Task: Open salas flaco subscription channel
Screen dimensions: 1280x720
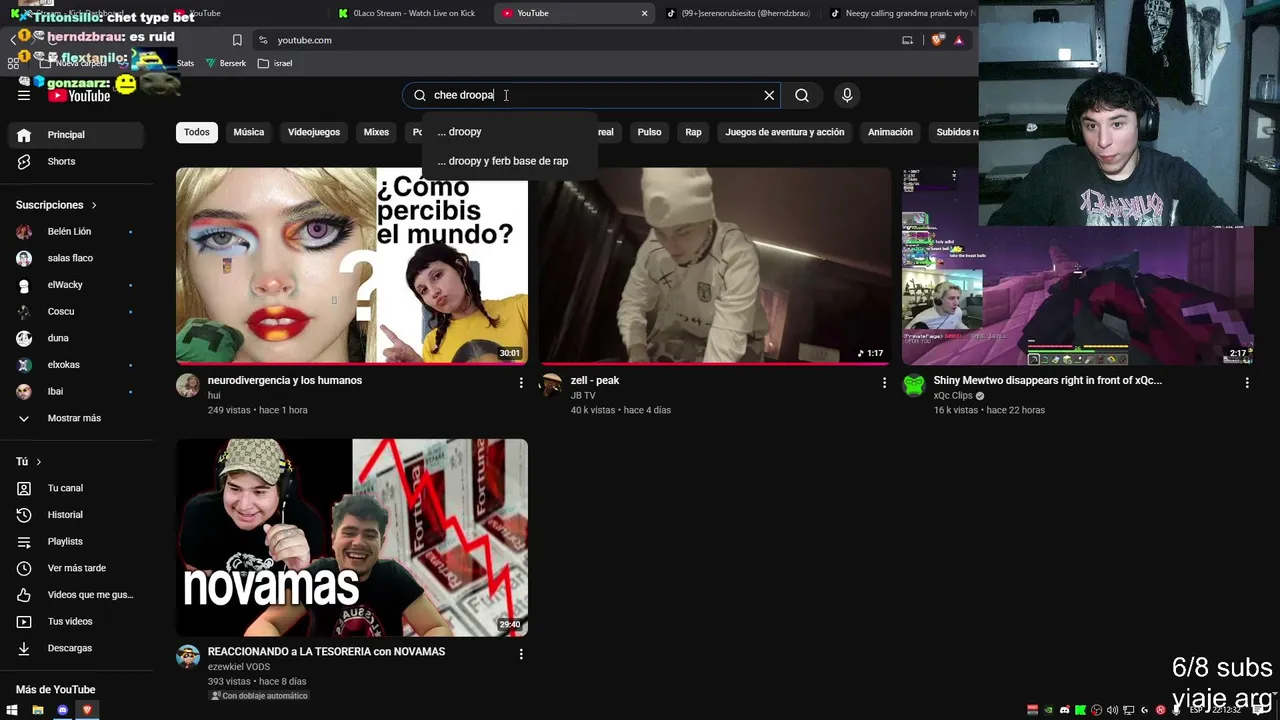Action: (x=76, y=258)
